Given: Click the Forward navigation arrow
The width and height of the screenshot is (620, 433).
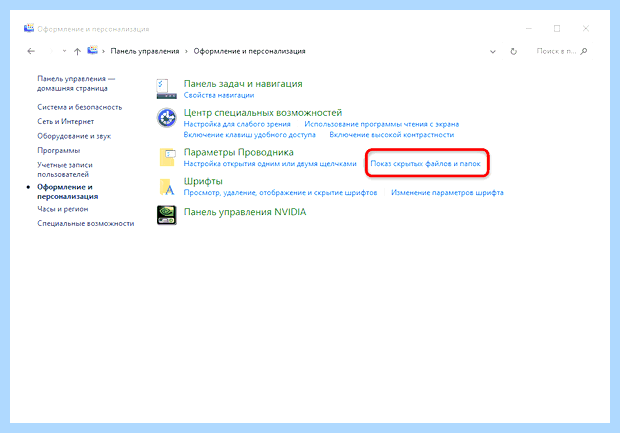Looking at the screenshot, I should coord(50,51).
